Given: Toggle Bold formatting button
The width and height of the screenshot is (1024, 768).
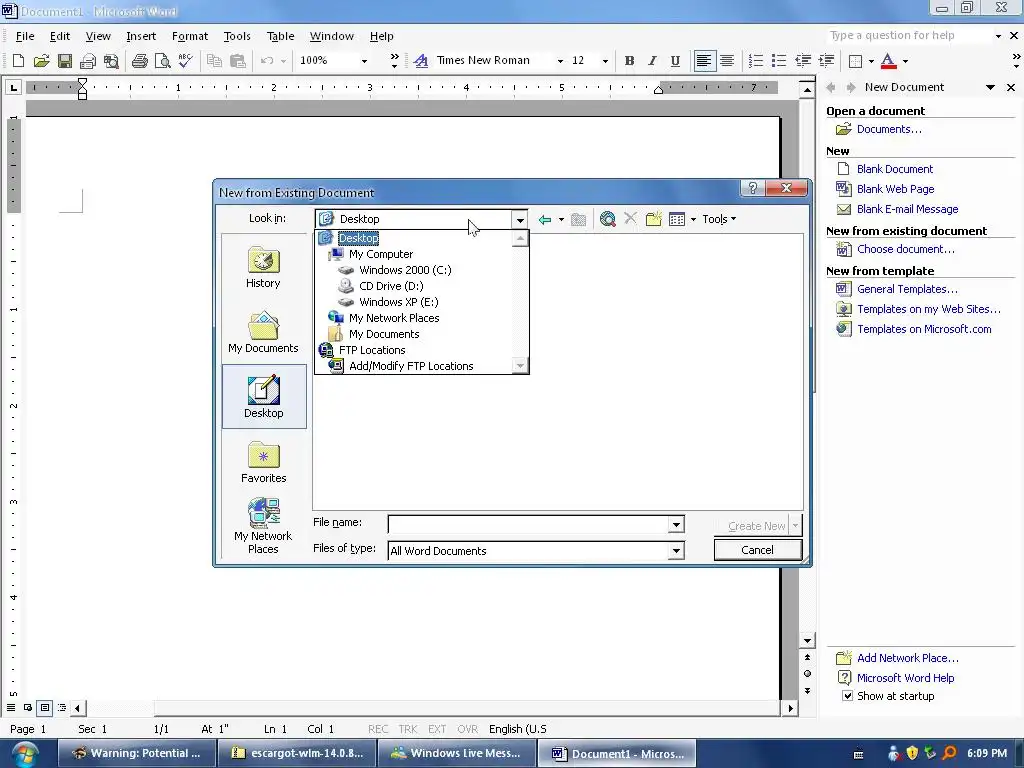Looking at the screenshot, I should 629,61.
